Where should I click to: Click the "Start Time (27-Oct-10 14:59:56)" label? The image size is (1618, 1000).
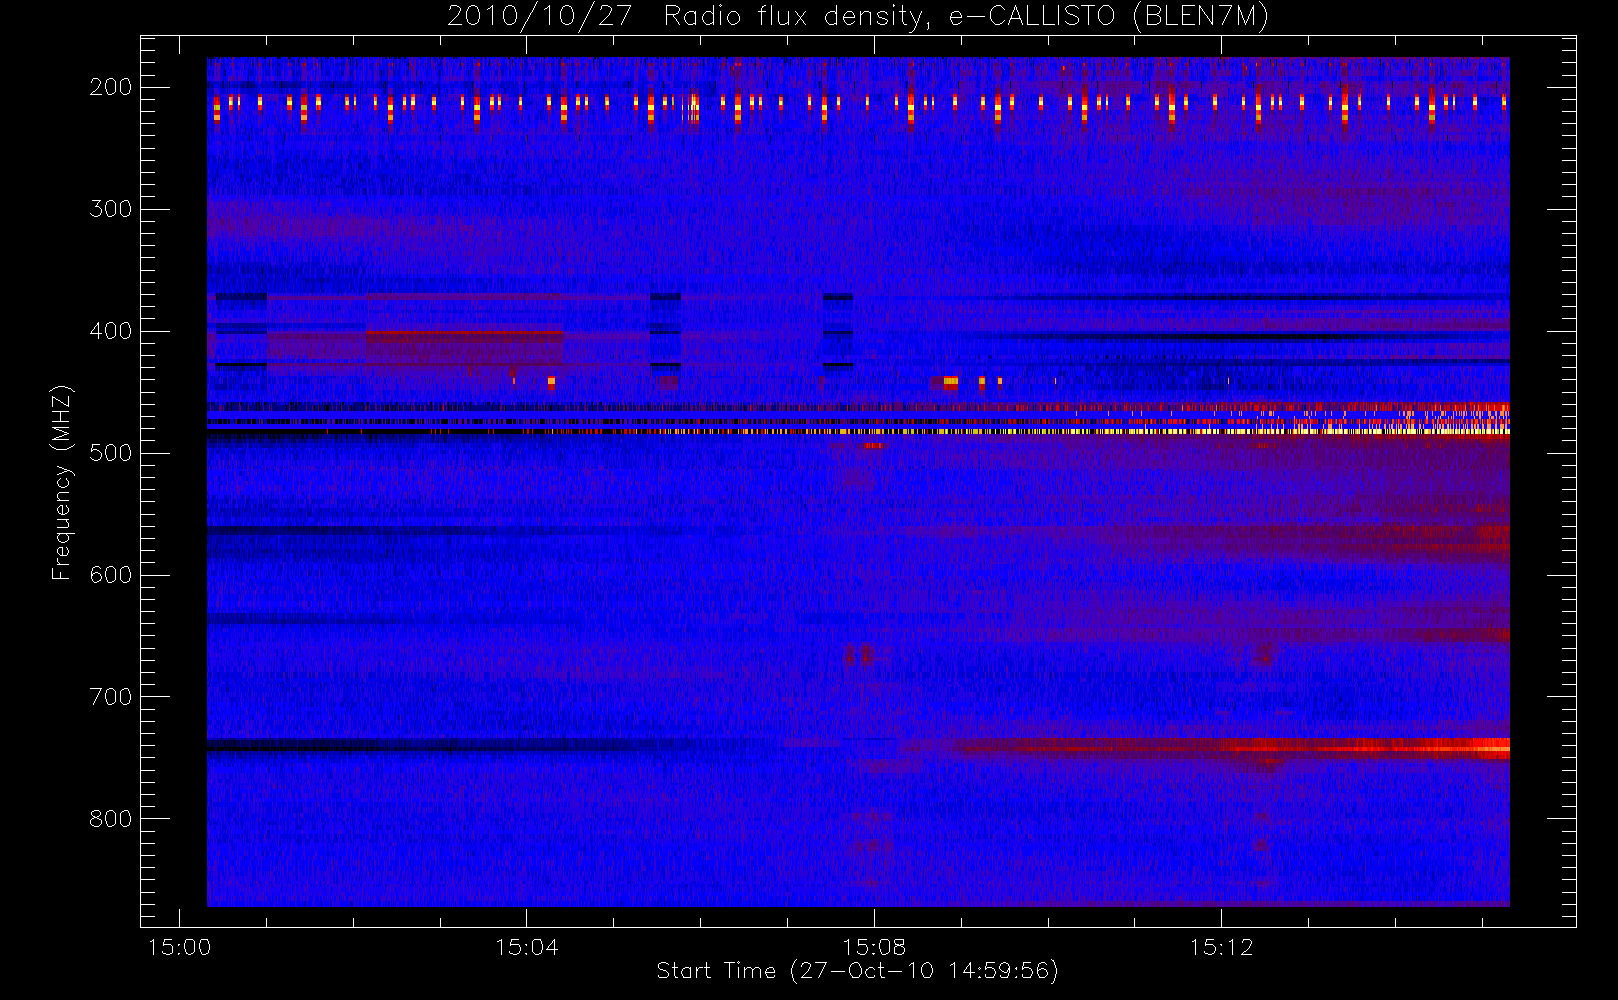click(x=857, y=970)
